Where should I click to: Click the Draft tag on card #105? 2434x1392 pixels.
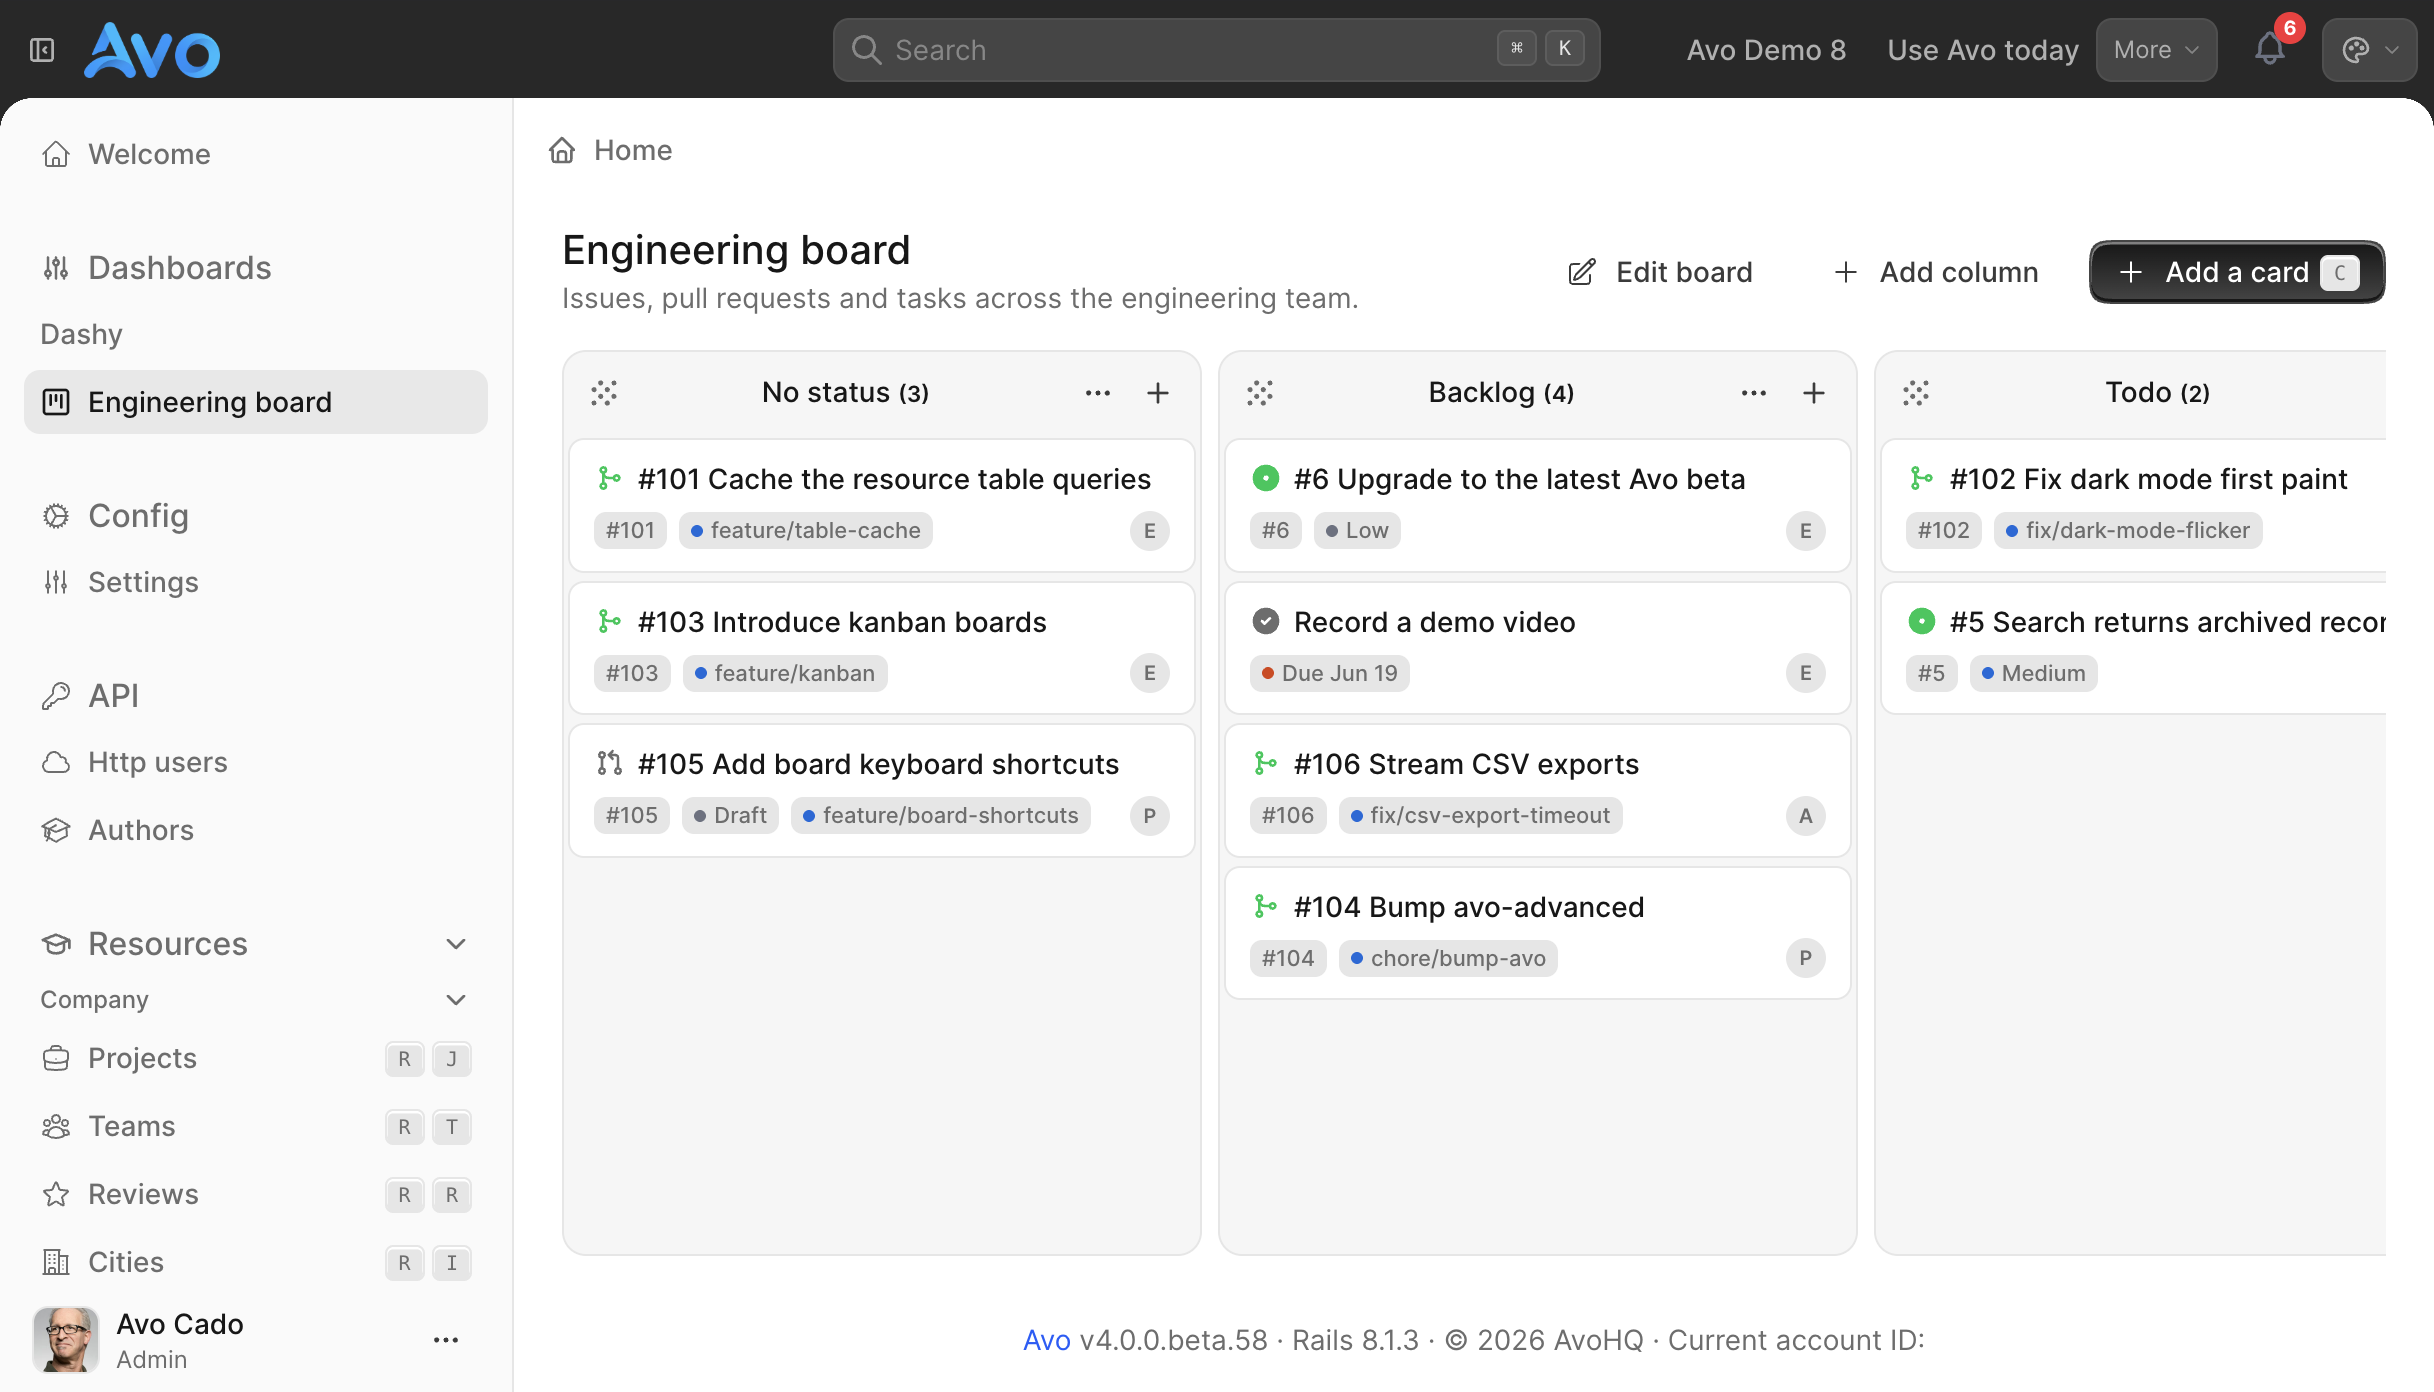pos(730,816)
